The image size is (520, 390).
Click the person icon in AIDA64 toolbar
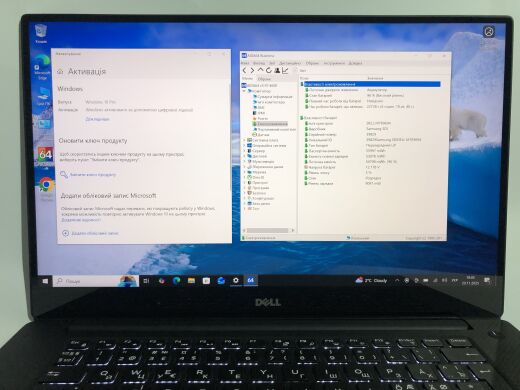tap(277, 70)
